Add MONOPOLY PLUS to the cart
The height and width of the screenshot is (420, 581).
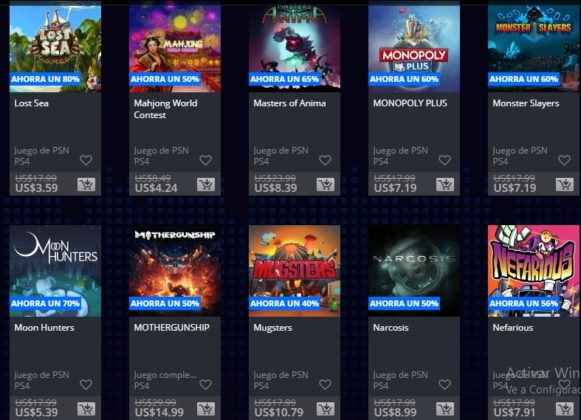445,184
